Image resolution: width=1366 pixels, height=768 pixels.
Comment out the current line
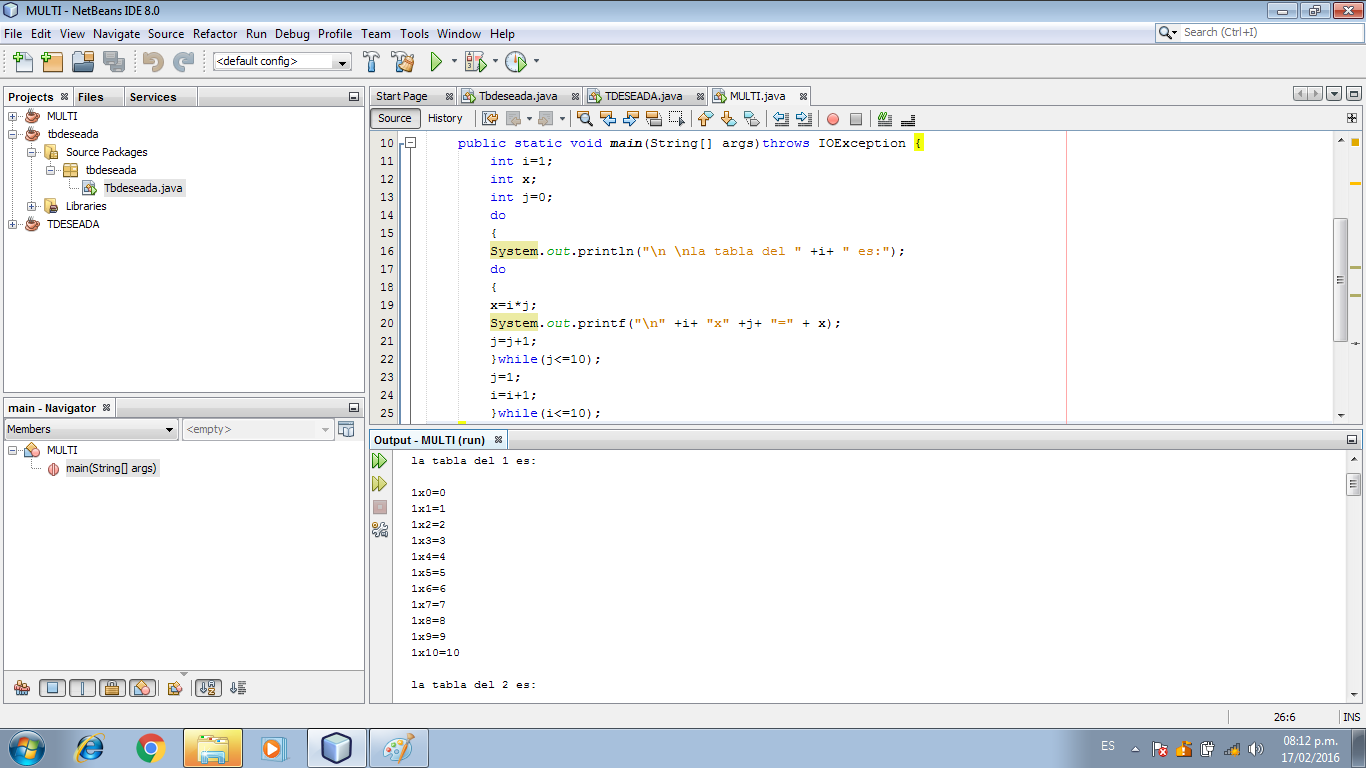click(x=884, y=118)
